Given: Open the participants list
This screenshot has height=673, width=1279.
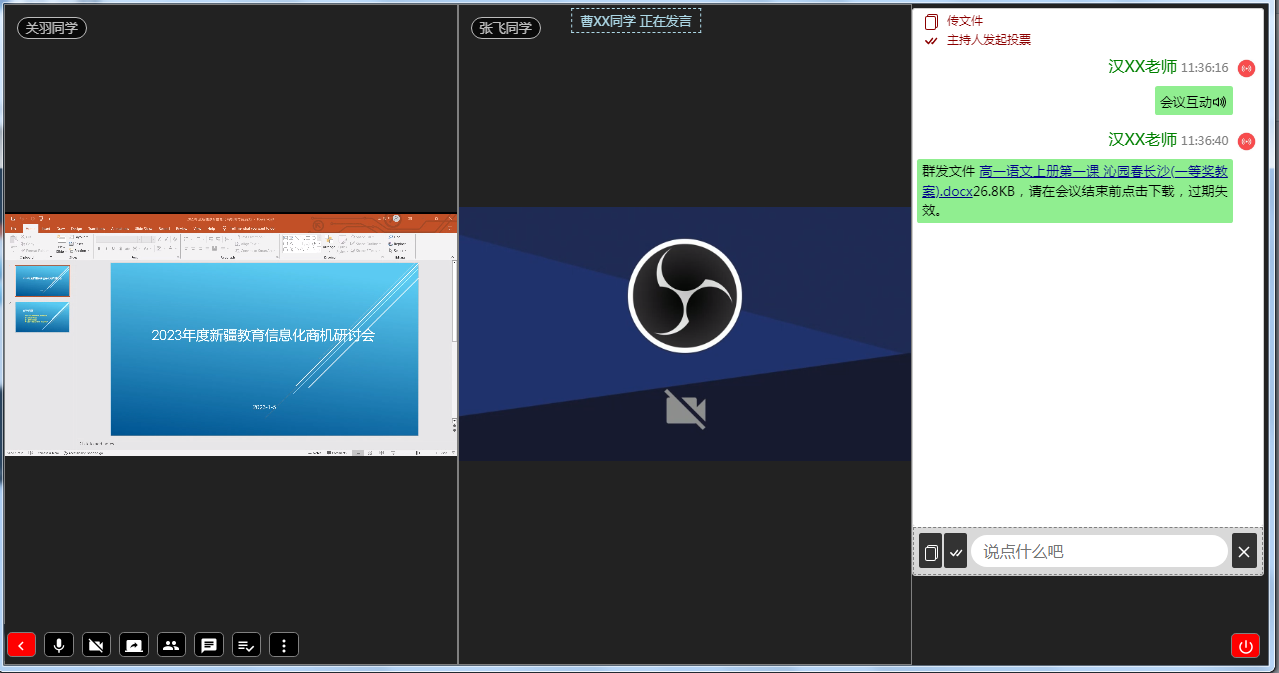Looking at the screenshot, I should pyautogui.click(x=171, y=645).
